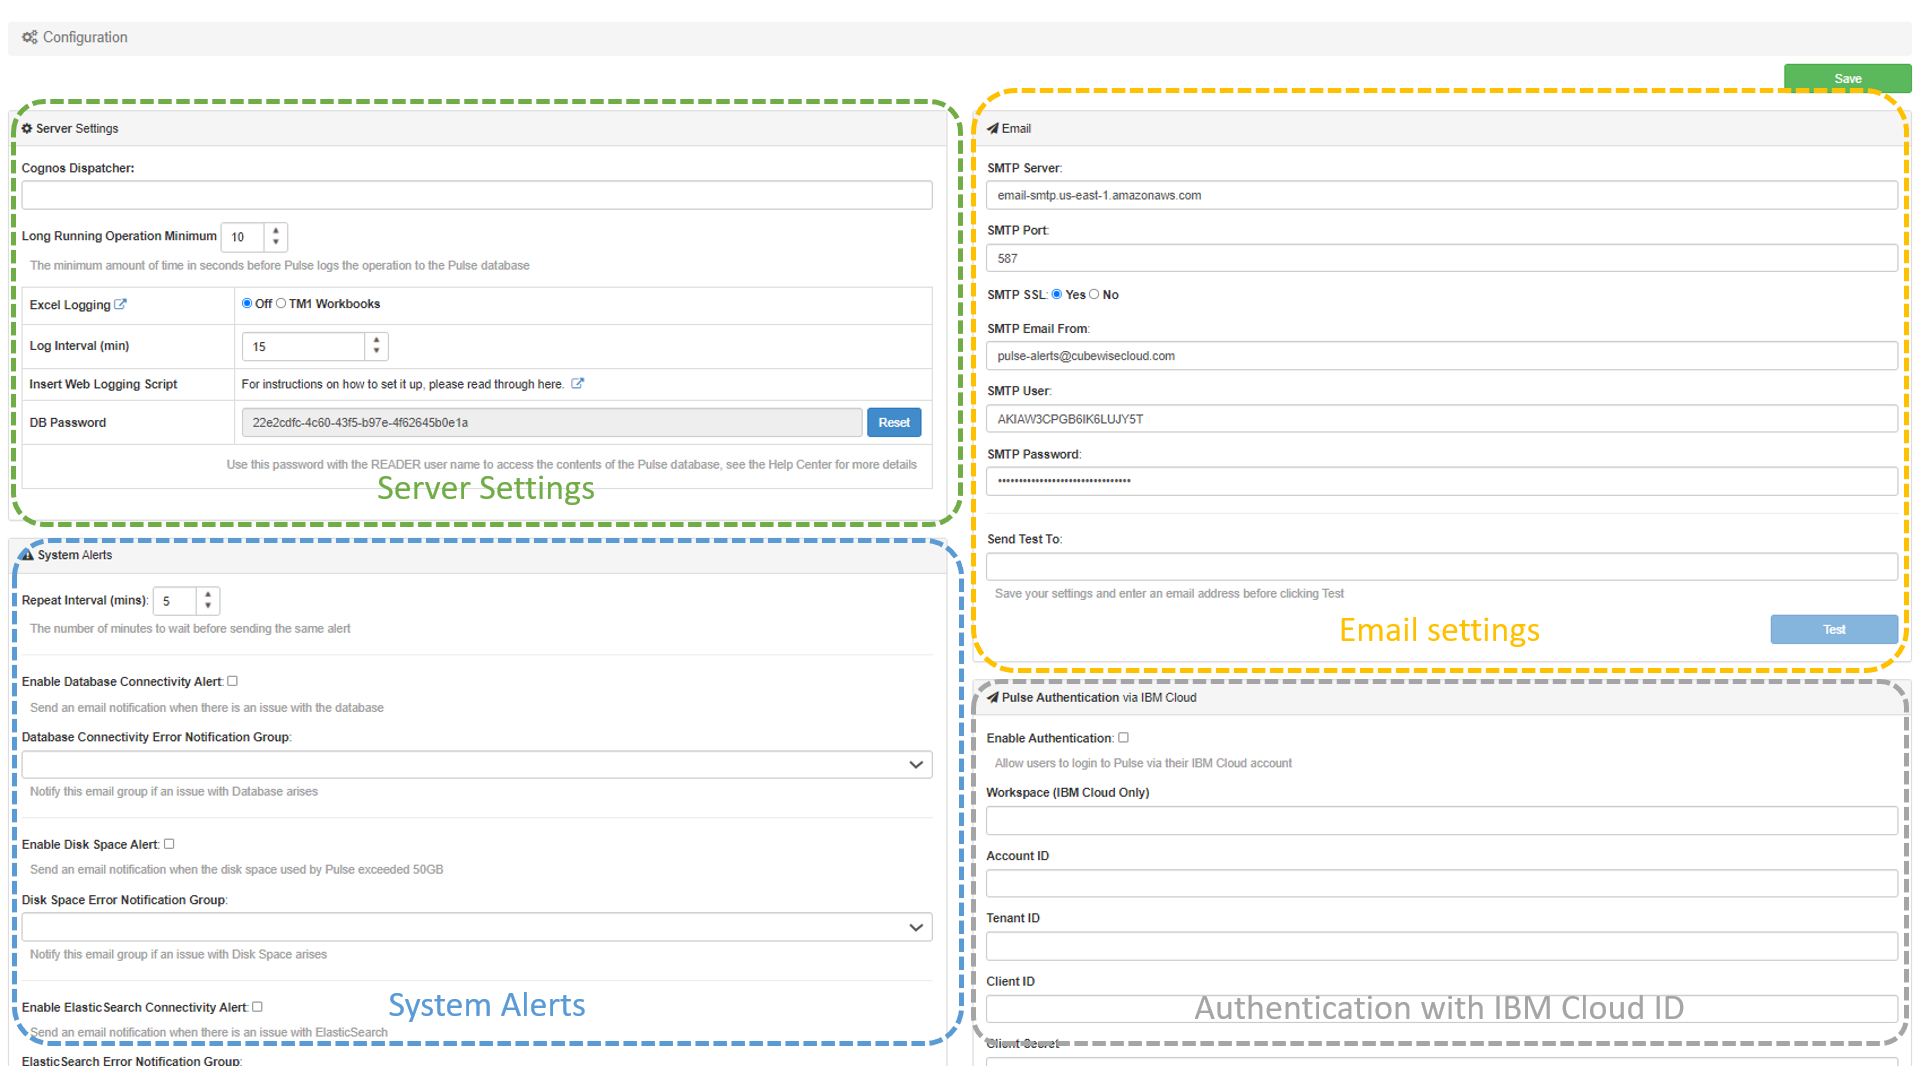The width and height of the screenshot is (1919, 1079).
Task: Open the web logging instructions link icon
Action: [577, 384]
